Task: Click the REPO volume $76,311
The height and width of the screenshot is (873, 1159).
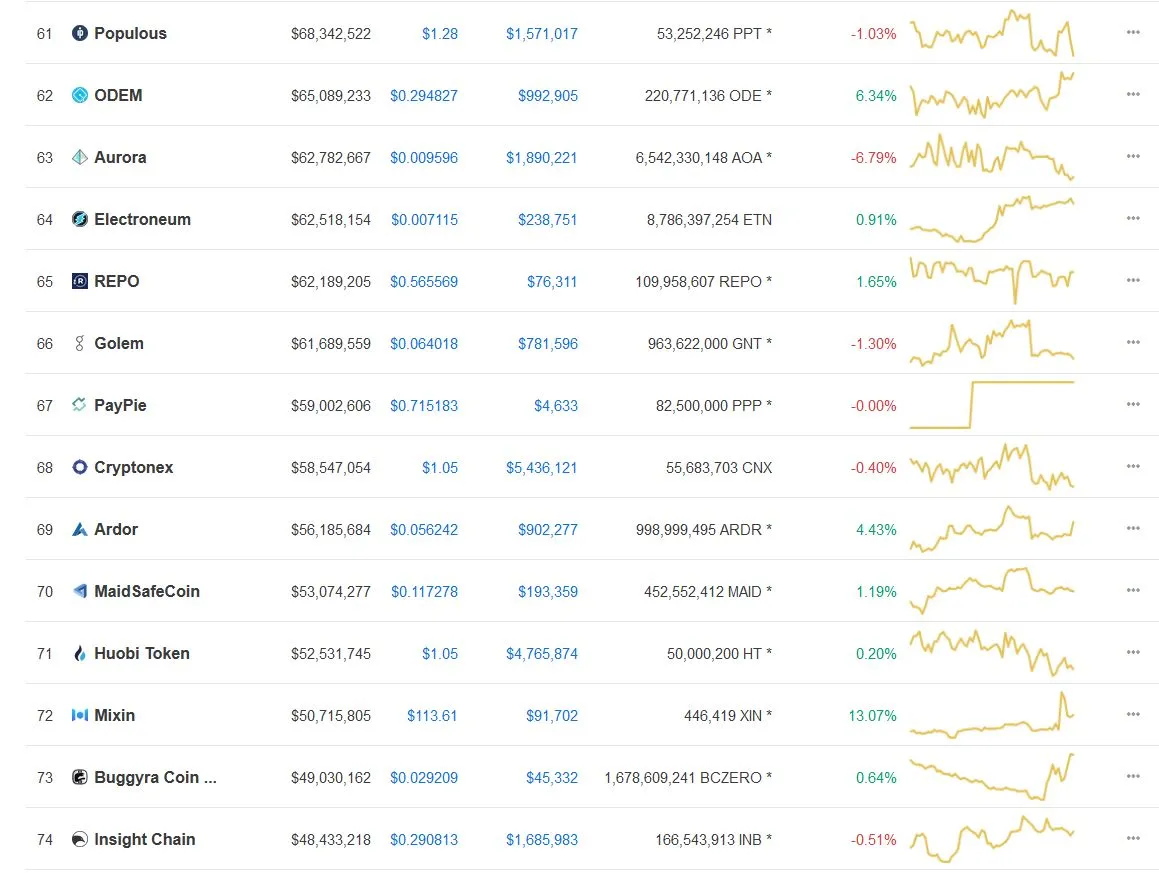Action: pyautogui.click(x=552, y=282)
